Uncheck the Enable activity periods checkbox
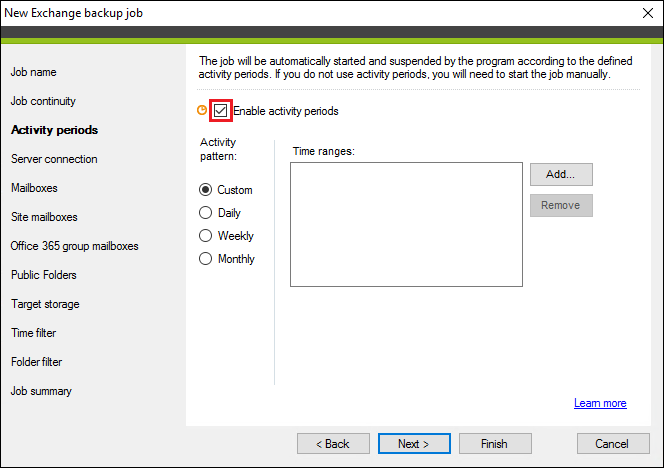 point(220,111)
